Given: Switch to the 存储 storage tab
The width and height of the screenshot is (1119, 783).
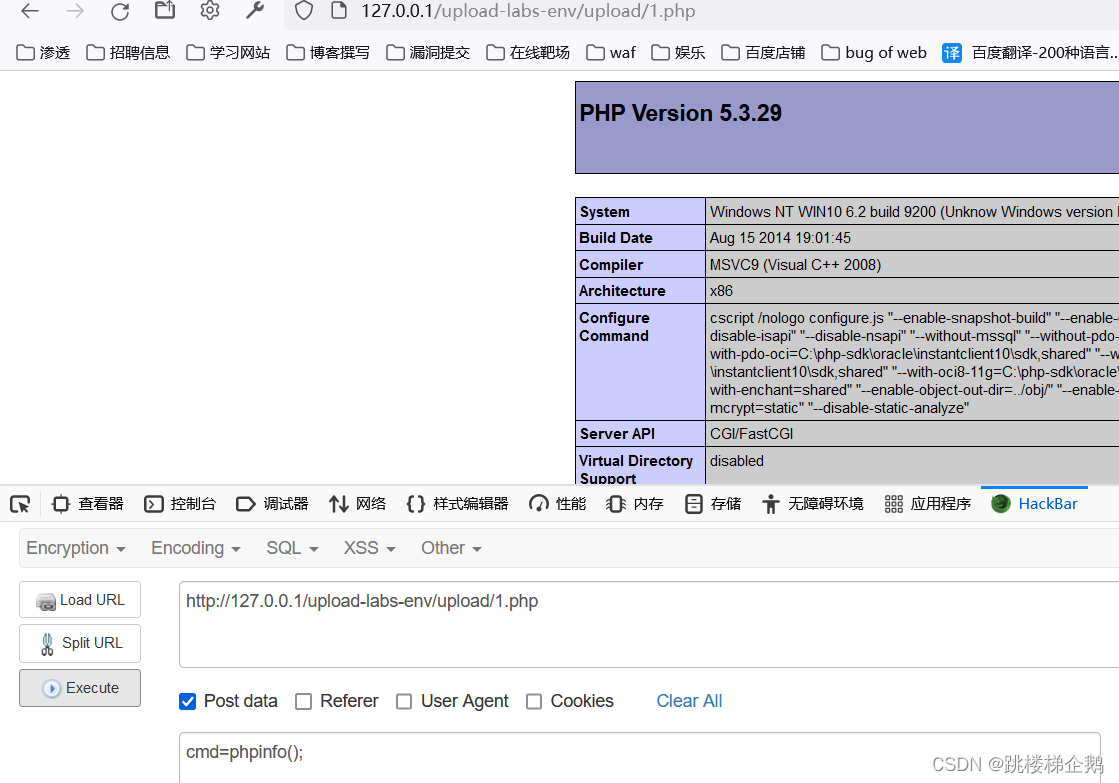Looking at the screenshot, I should coord(712,504).
